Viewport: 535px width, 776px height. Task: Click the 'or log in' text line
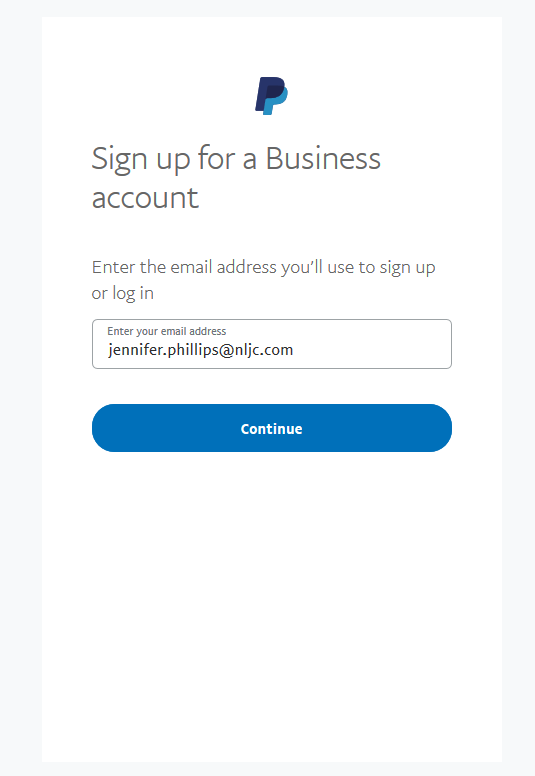123,293
